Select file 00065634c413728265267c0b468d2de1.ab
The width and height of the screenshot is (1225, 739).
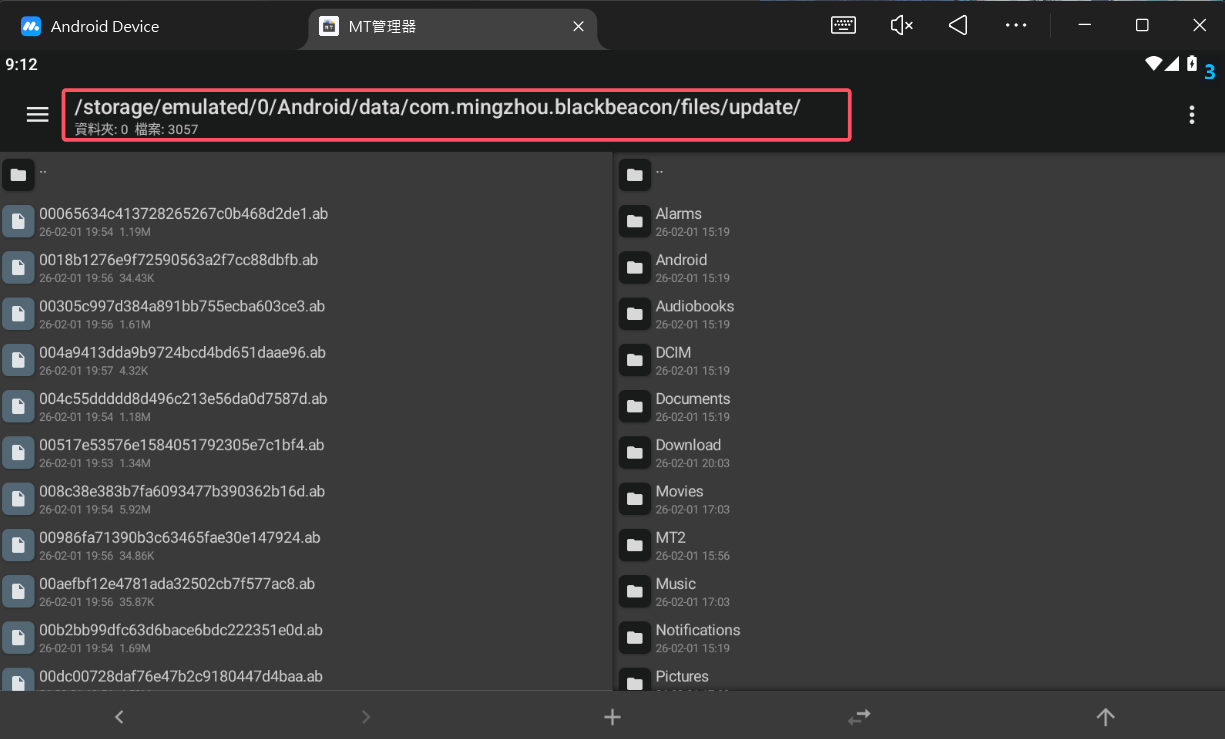305,221
